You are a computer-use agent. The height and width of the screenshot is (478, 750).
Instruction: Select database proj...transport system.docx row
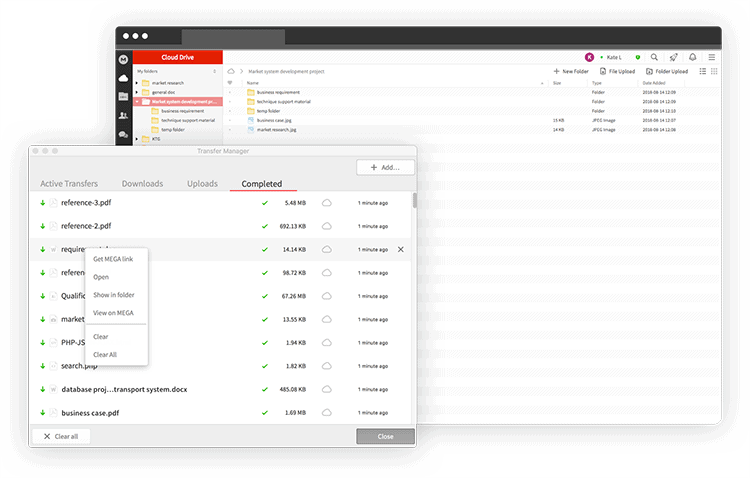(221, 389)
